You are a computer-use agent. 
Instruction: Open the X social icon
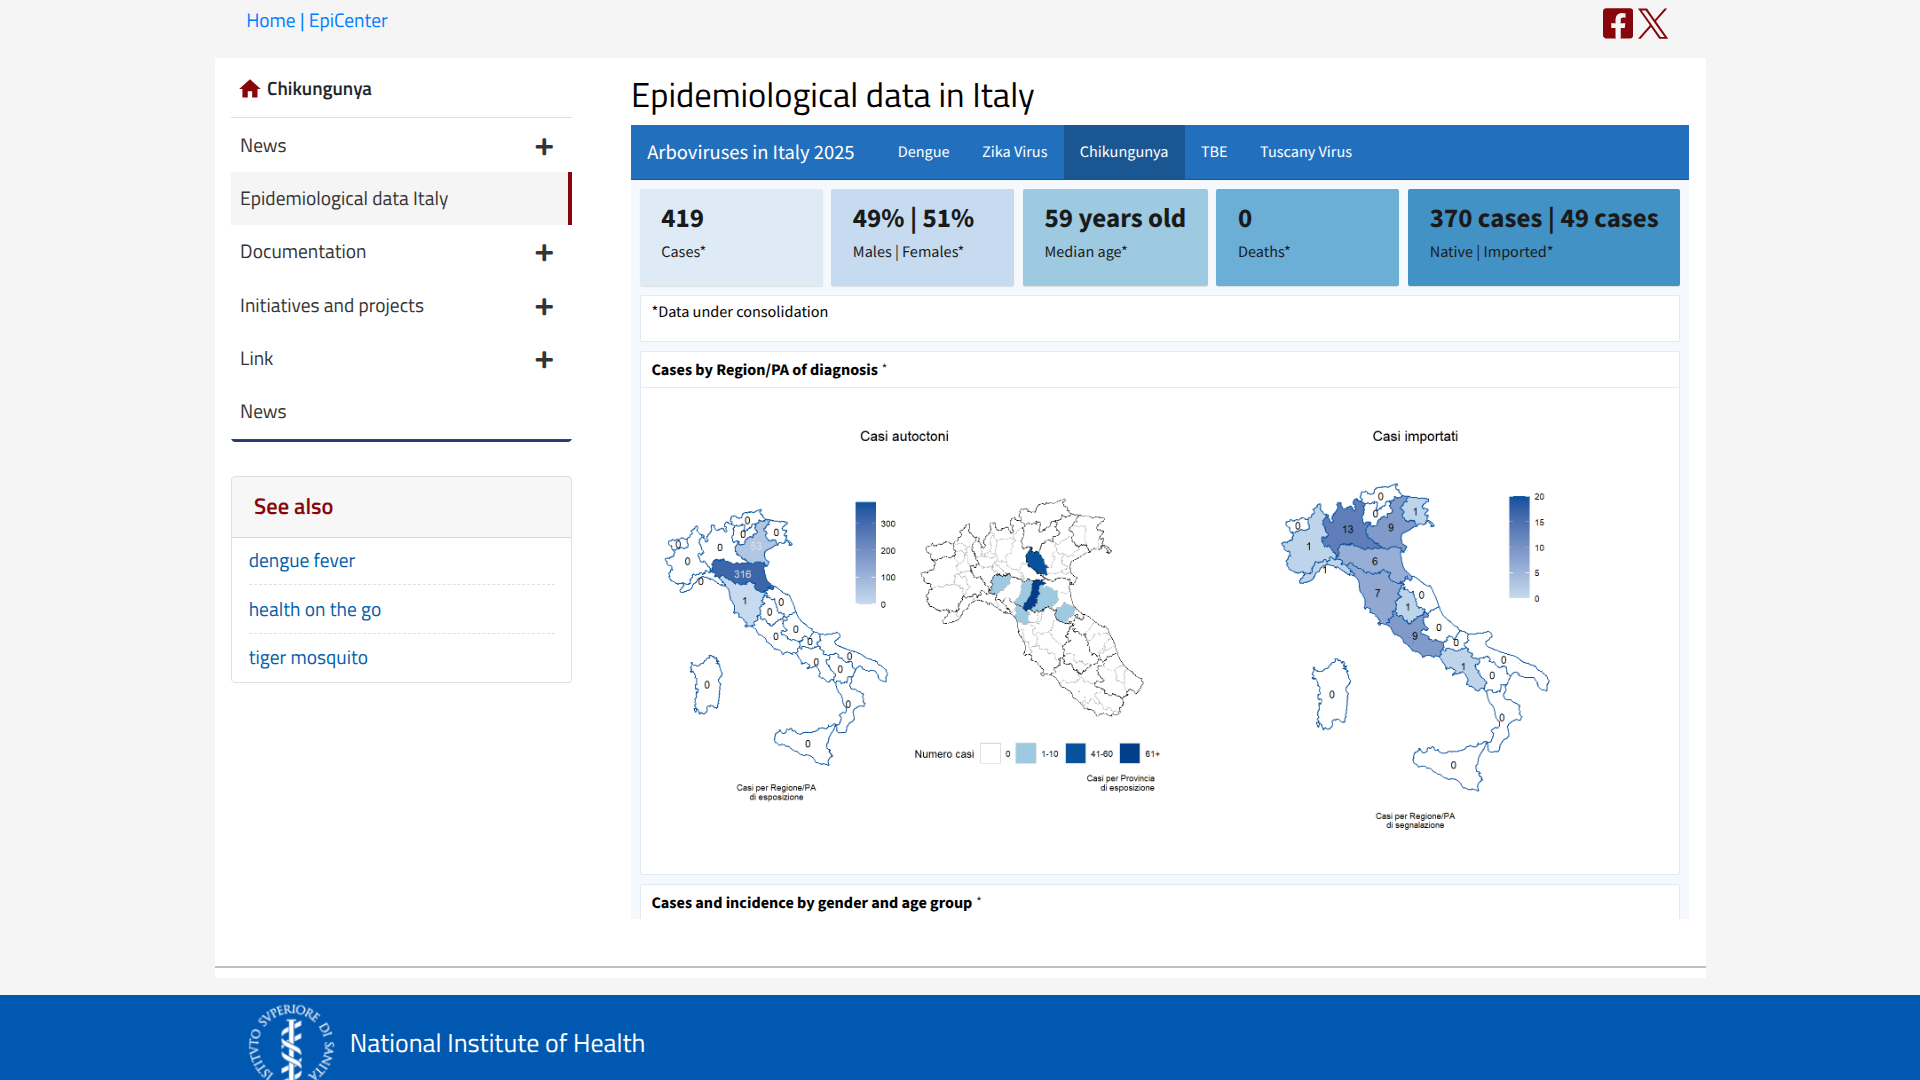click(x=1653, y=23)
